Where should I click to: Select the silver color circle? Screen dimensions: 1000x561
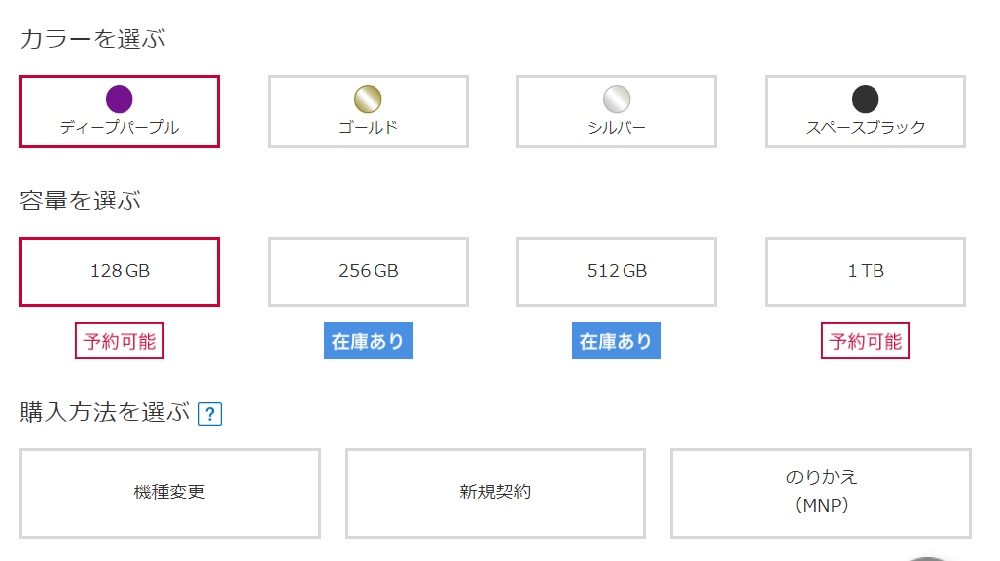pyautogui.click(x=617, y=99)
